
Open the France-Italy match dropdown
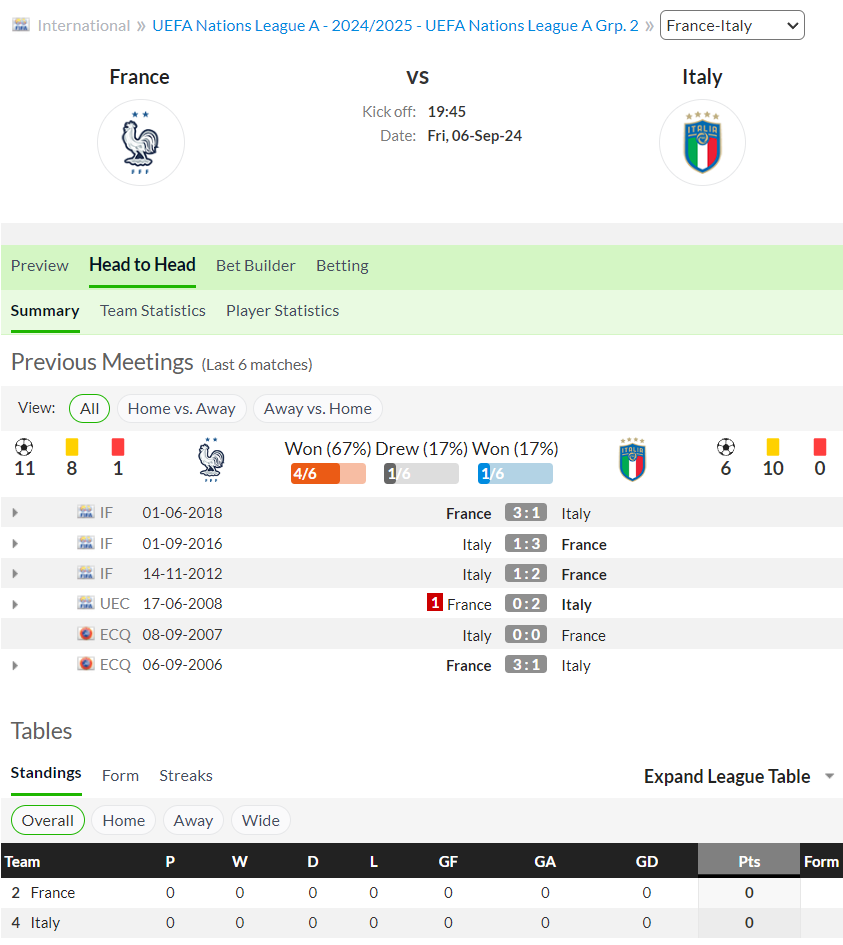pos(732,25)
